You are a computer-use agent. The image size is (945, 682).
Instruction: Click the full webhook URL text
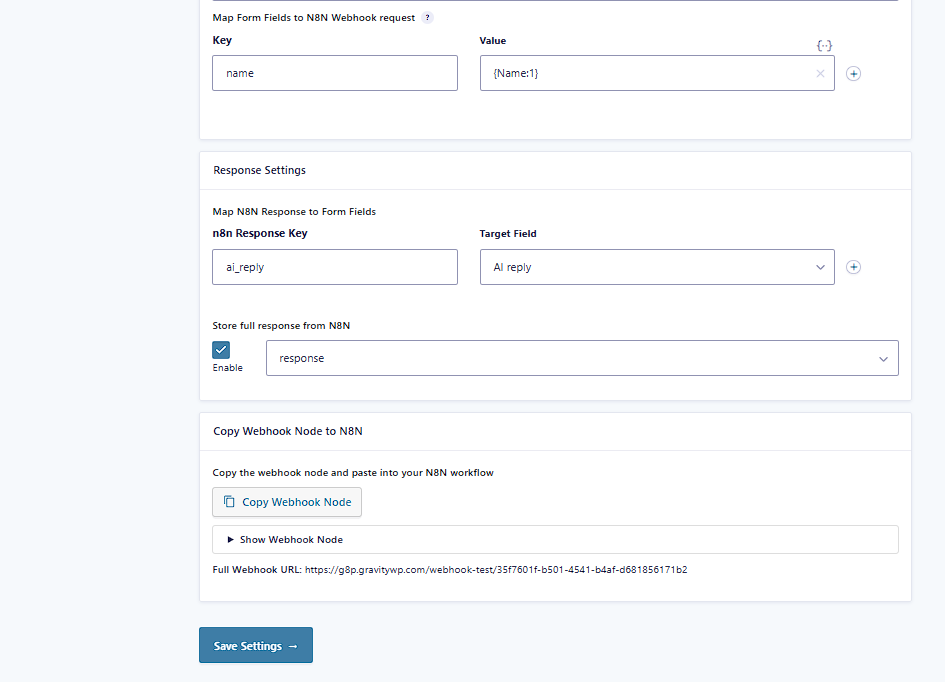[495, 570]
